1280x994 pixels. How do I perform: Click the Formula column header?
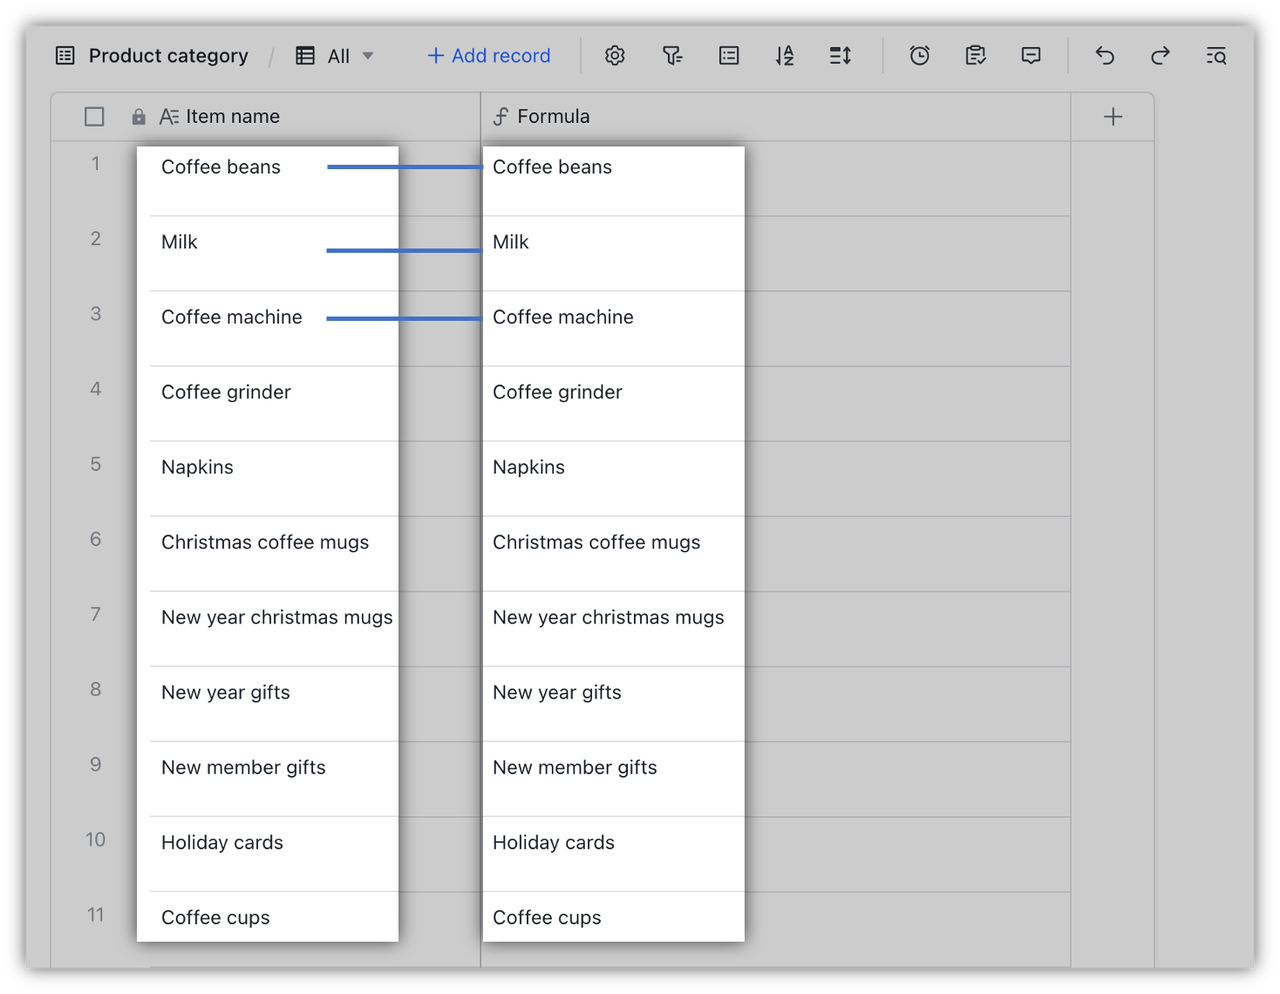click(x=553, y=117)
